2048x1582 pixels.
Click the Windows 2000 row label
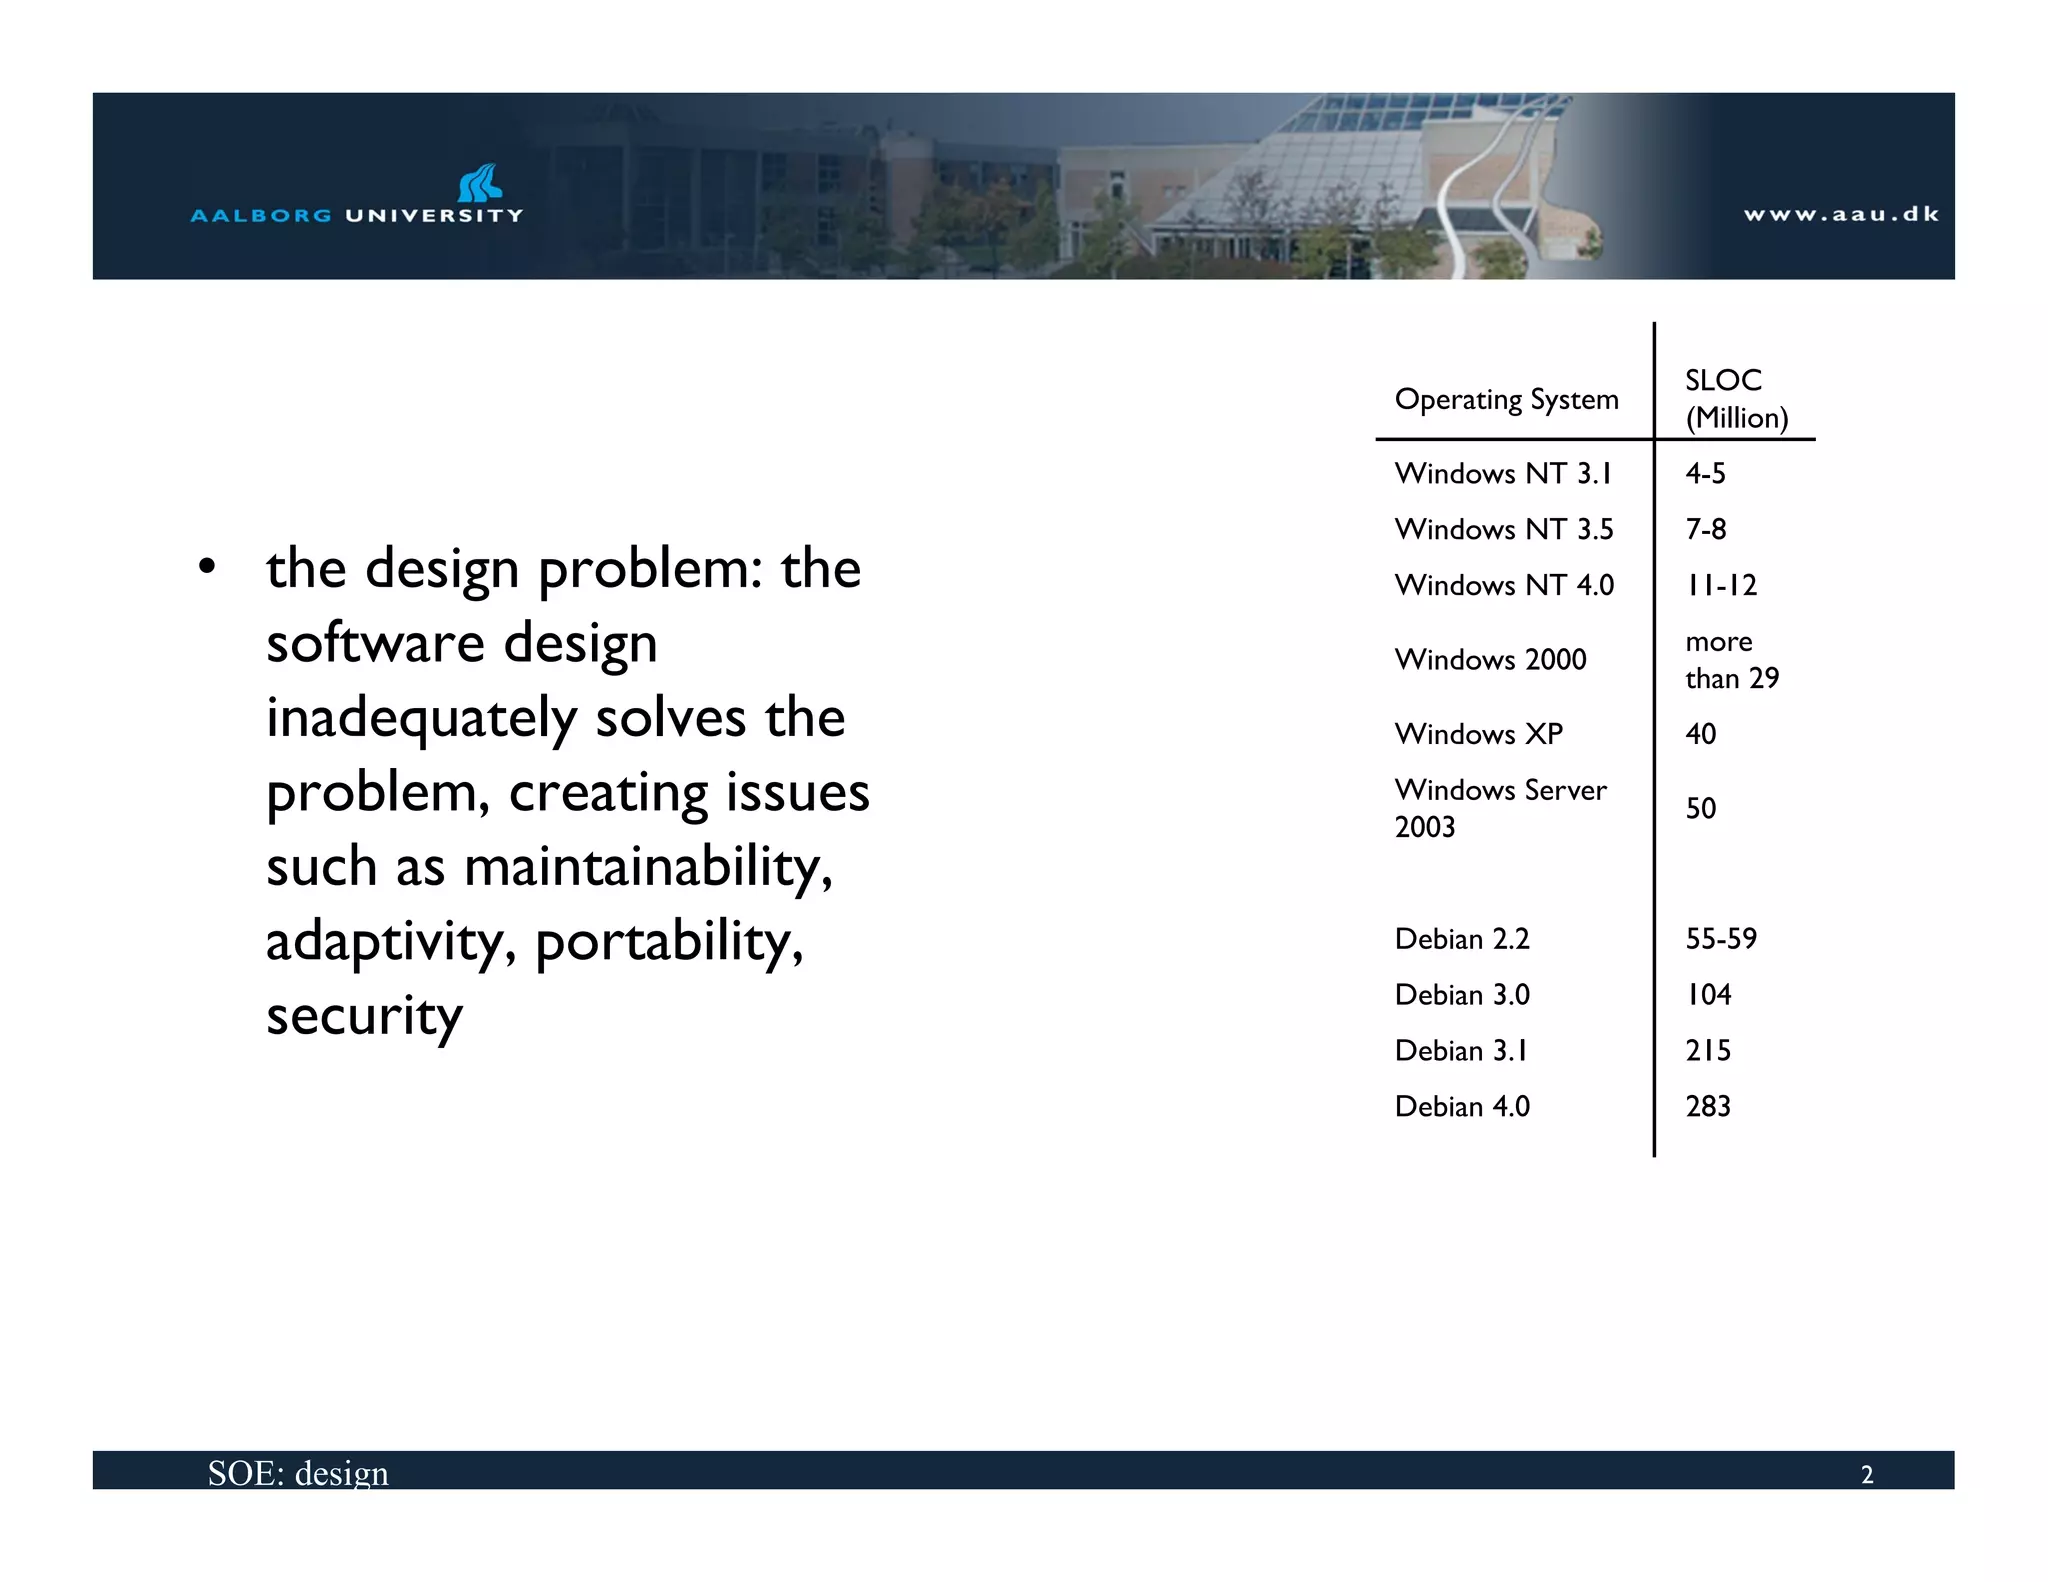tap(1490, 659)
